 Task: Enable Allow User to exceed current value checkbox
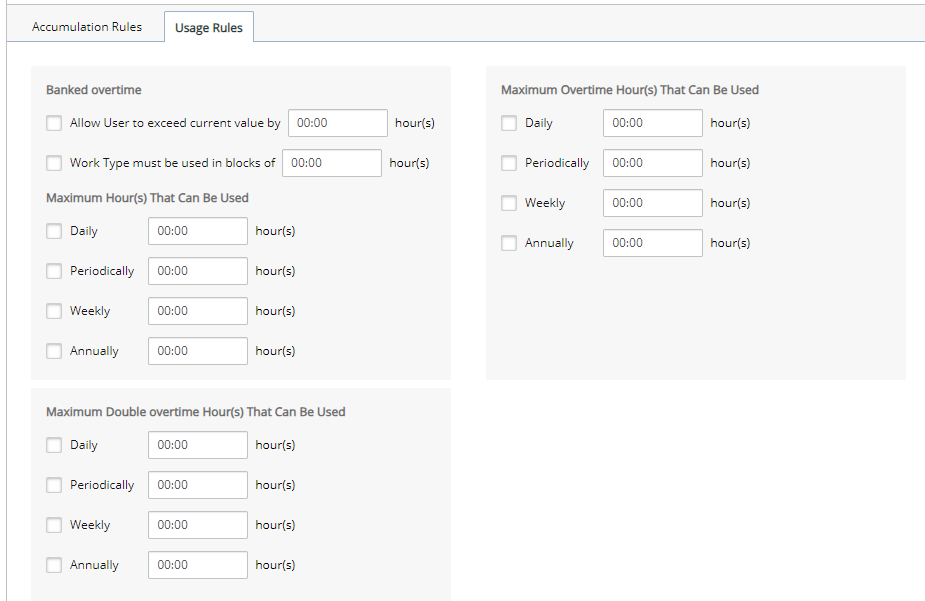click(x=54, y=123)
